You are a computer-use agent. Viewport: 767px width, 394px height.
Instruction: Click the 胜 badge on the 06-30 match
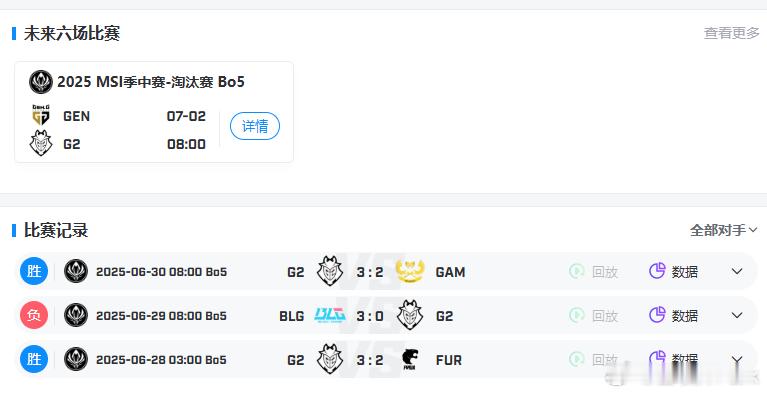click(x=34, y=271)
